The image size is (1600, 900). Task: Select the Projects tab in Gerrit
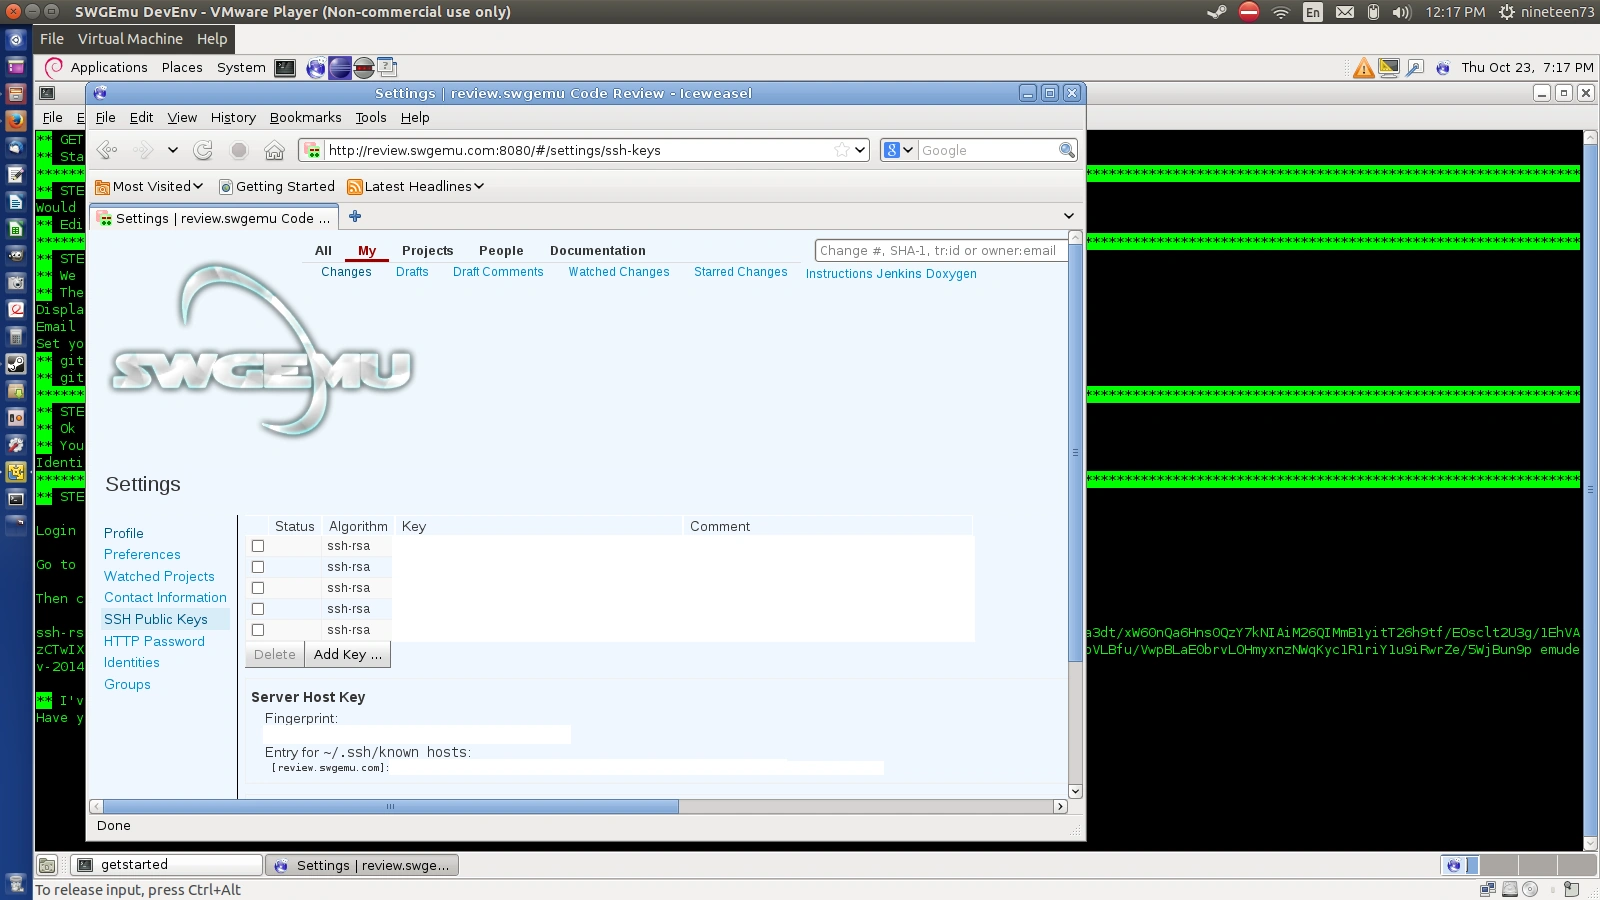pos(427,251)
